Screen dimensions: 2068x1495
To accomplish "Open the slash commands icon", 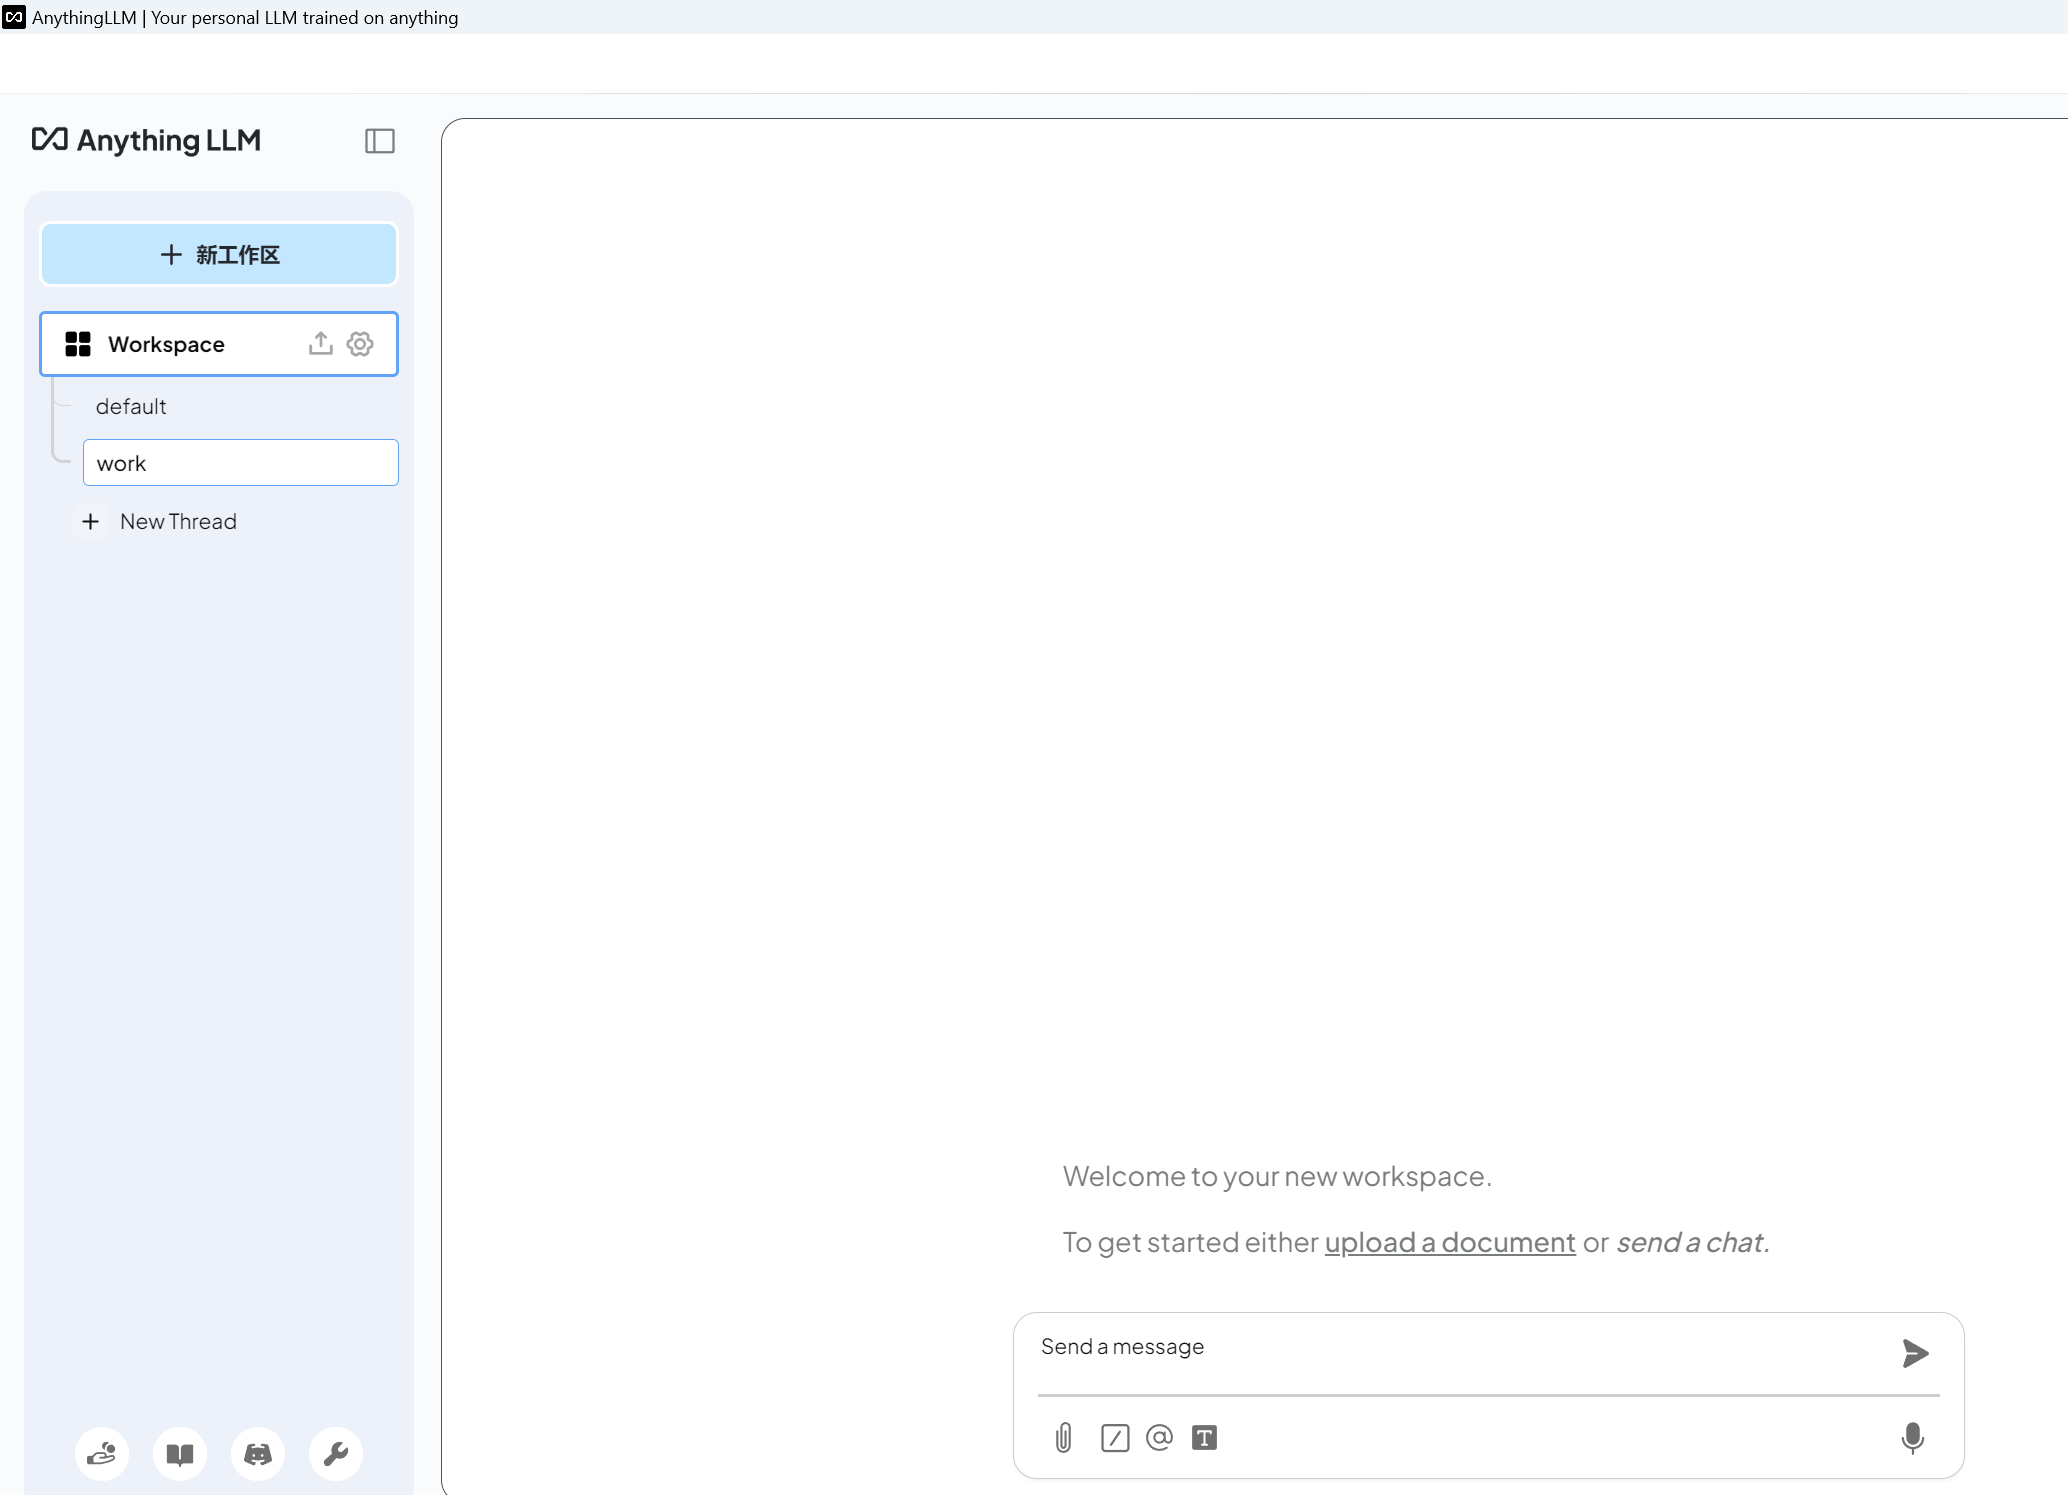I will 1115,1438.
